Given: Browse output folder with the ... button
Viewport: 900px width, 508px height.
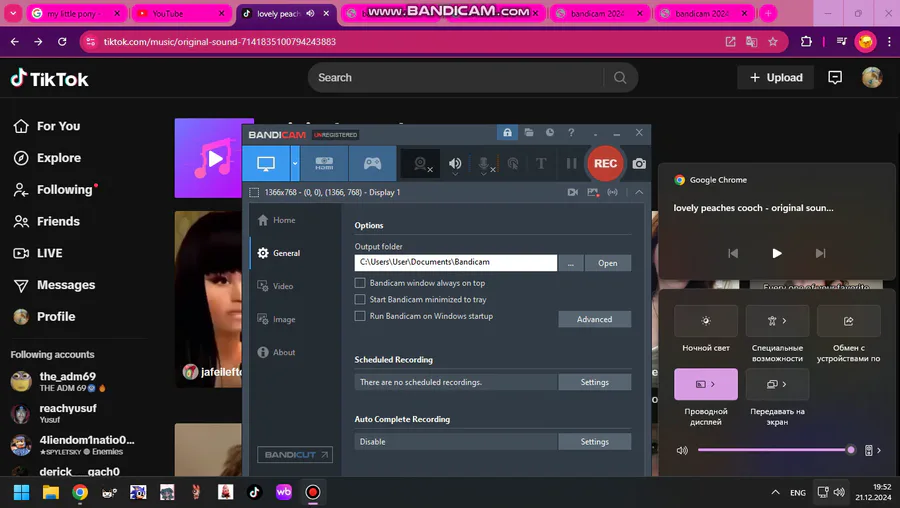Looking at the screenshot, I should pyautogui.click(x=571, y=263).
